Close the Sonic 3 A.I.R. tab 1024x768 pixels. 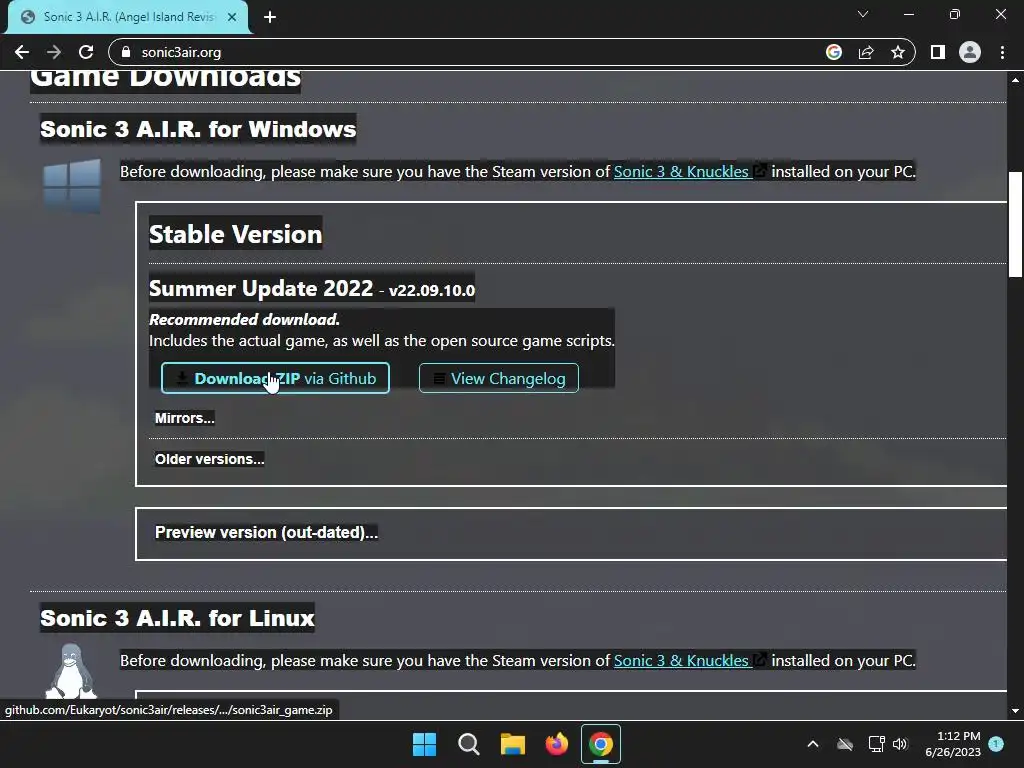232,17
